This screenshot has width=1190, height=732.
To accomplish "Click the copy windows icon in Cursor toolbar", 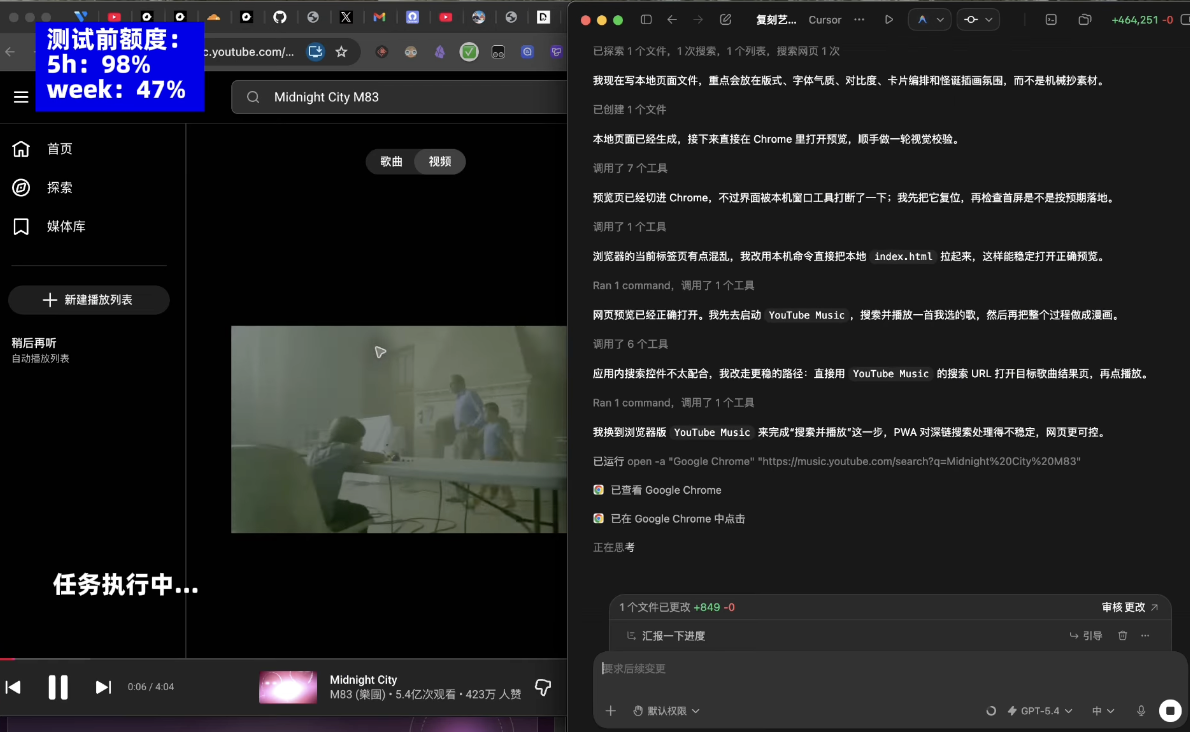I will click(1085, 20).
